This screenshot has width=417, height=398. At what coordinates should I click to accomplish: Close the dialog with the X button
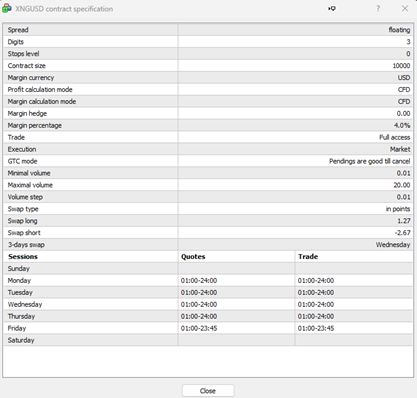405,9
